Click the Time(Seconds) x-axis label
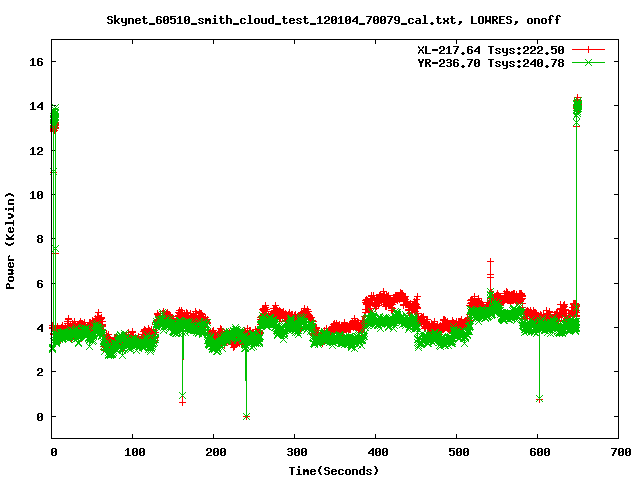This screenshot has height=480, width=640. (333, 471)
